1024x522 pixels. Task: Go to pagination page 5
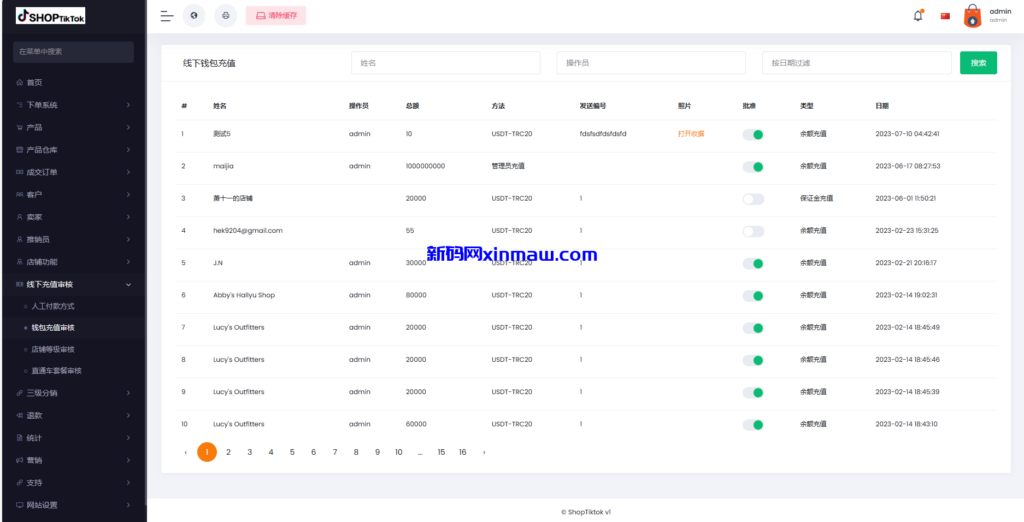coord(292,452)
